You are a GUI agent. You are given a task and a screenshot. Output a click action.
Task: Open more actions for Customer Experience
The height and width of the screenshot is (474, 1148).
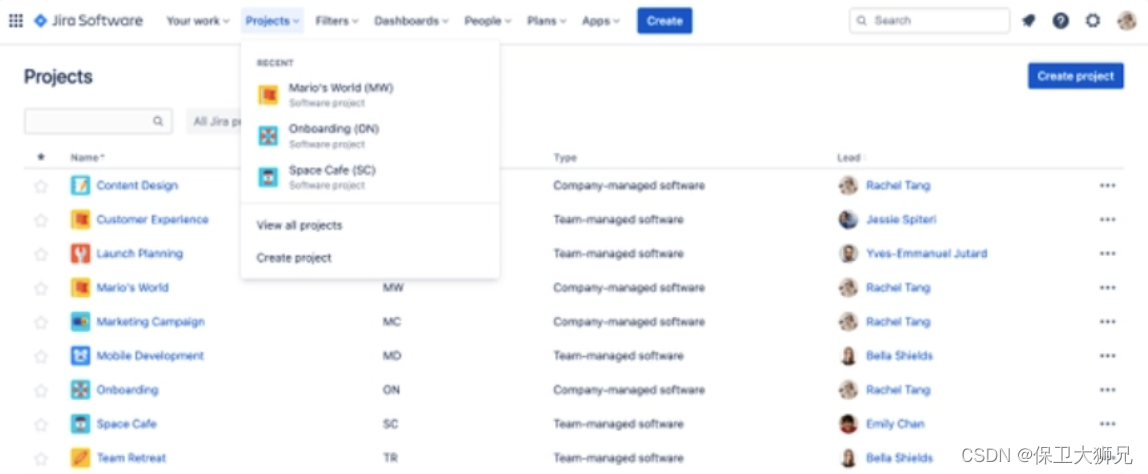click(x=1108, y=220)
